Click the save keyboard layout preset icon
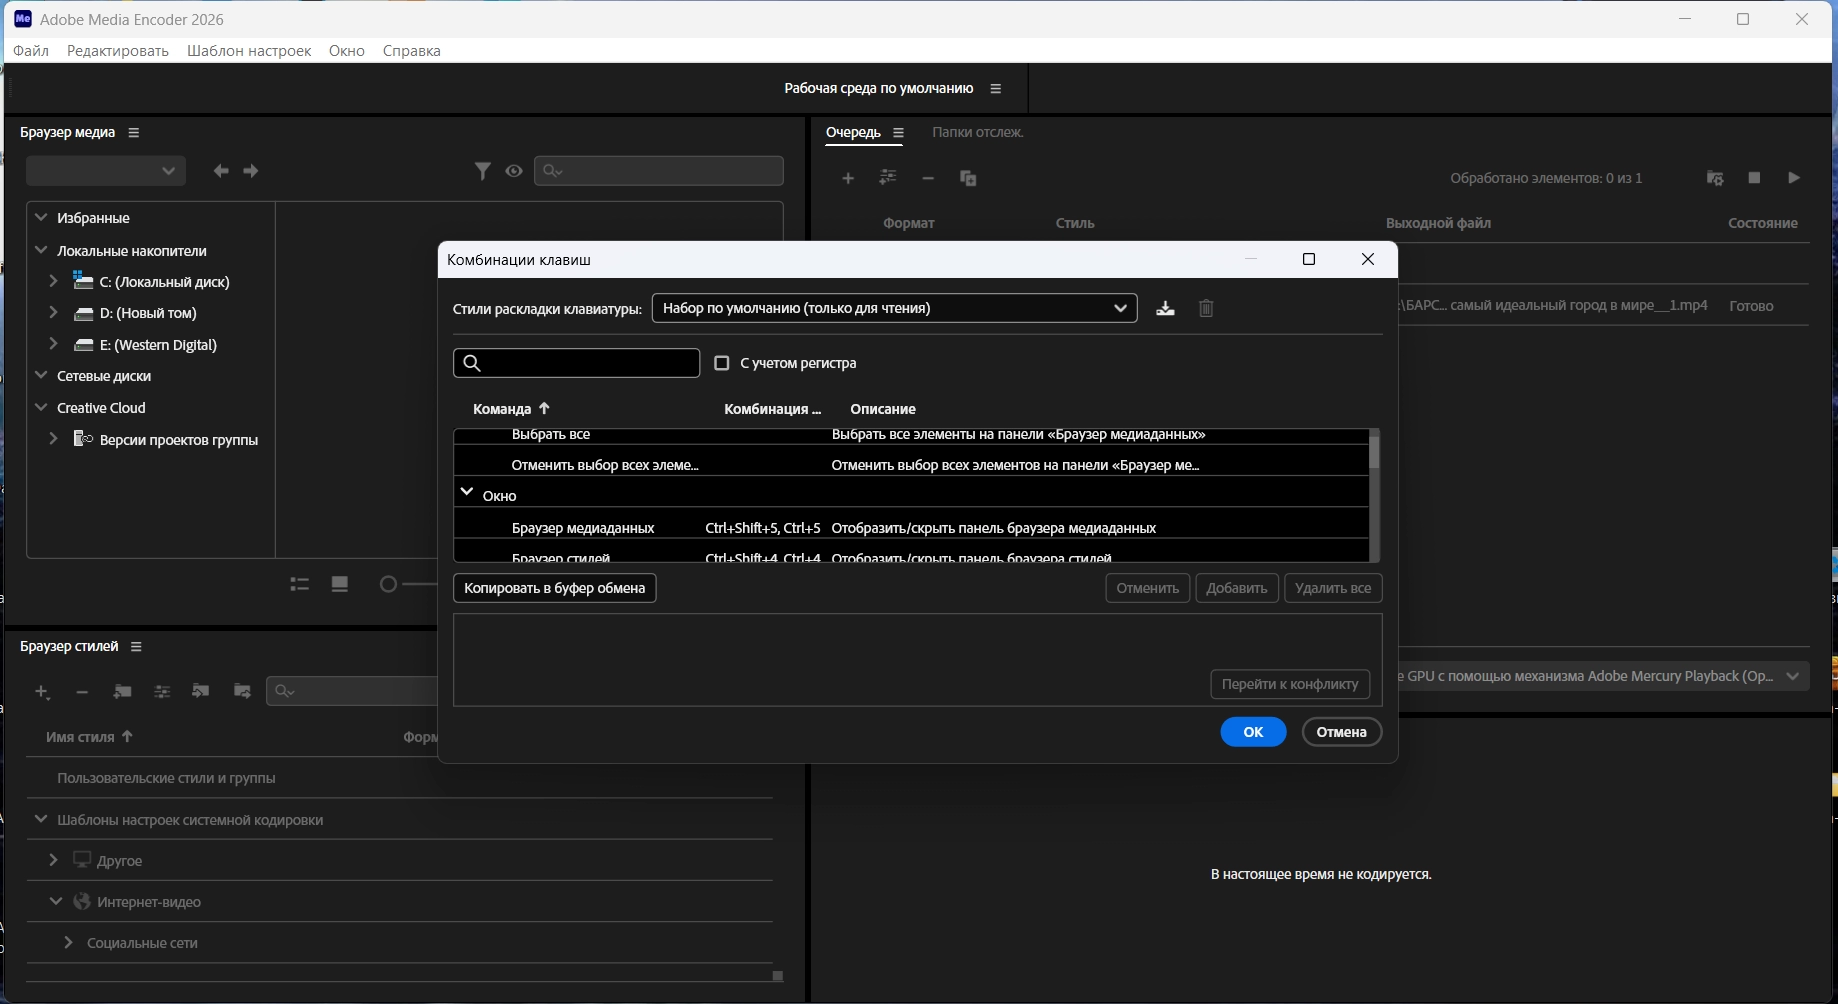Viewport: 1838px width, 1004px height. pos(1165,308)
